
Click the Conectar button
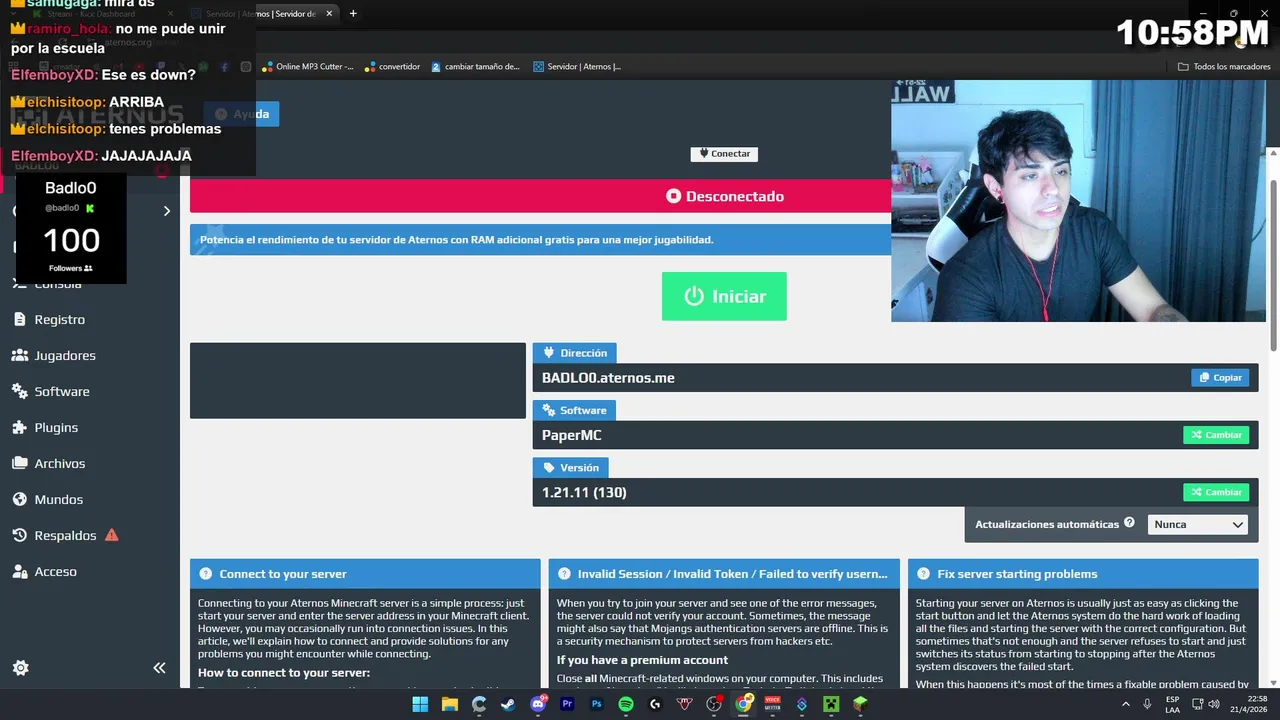click(724, 154)
